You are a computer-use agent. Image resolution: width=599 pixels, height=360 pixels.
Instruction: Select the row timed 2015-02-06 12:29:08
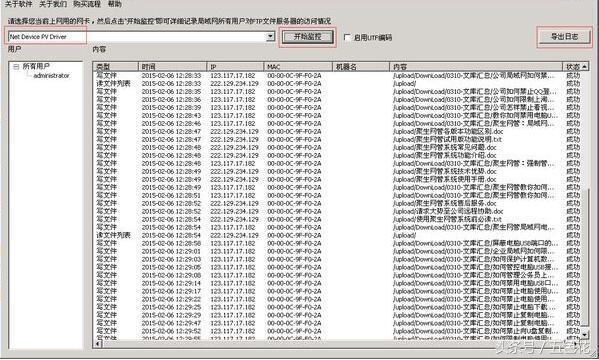pos(337,276)
